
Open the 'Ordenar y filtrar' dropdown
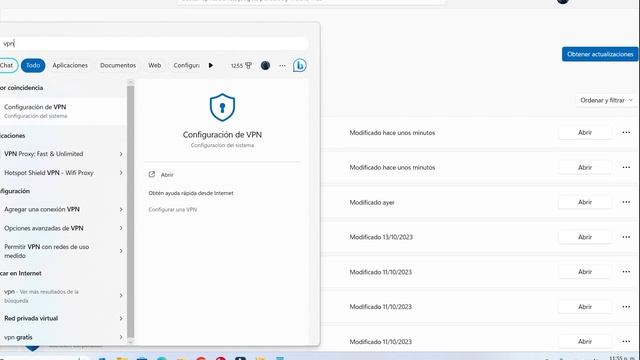point(607,100)
